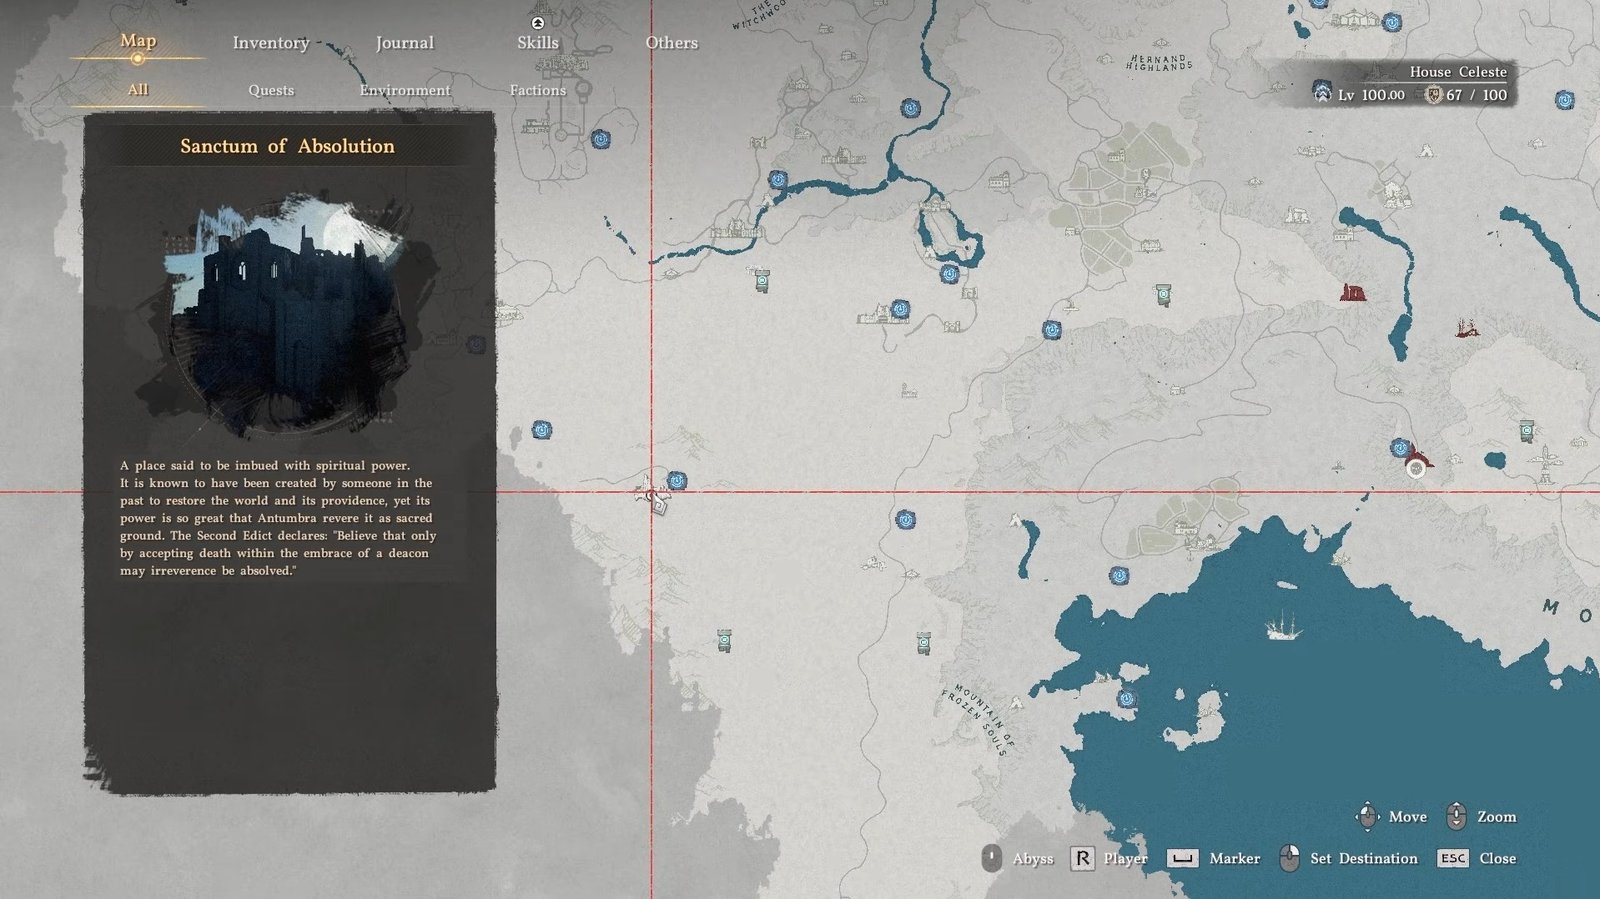Filter the map by Factions
This screenshot has height=899, width=1600.
coord(537,90)
